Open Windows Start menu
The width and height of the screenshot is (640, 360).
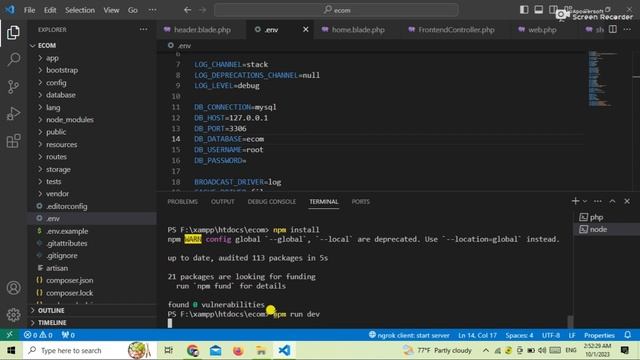click(11, 350)
